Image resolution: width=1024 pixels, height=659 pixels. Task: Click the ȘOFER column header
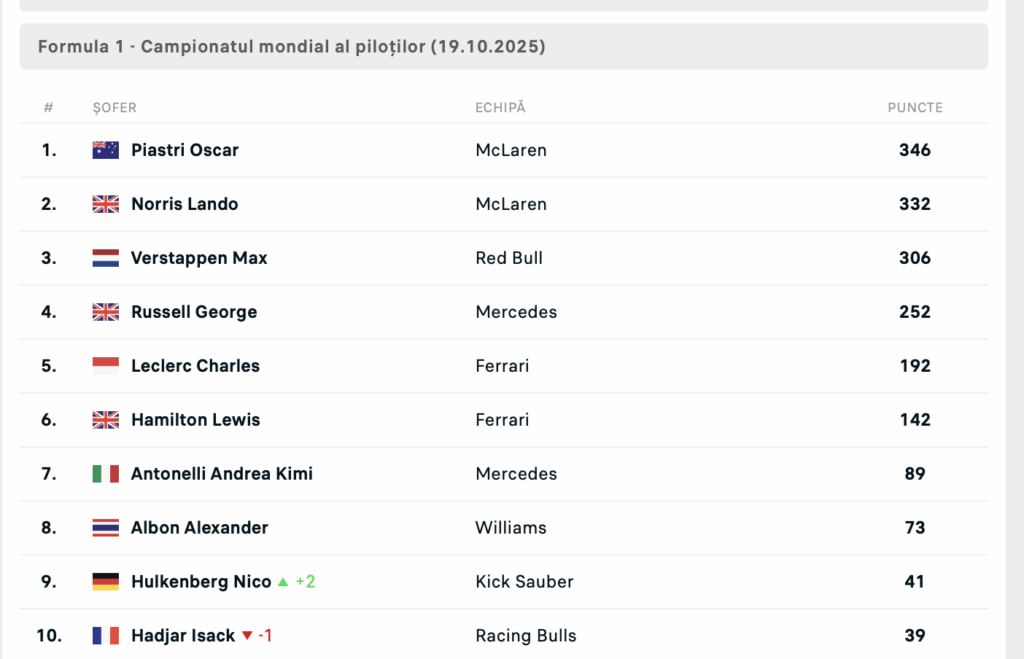point(114,108)
